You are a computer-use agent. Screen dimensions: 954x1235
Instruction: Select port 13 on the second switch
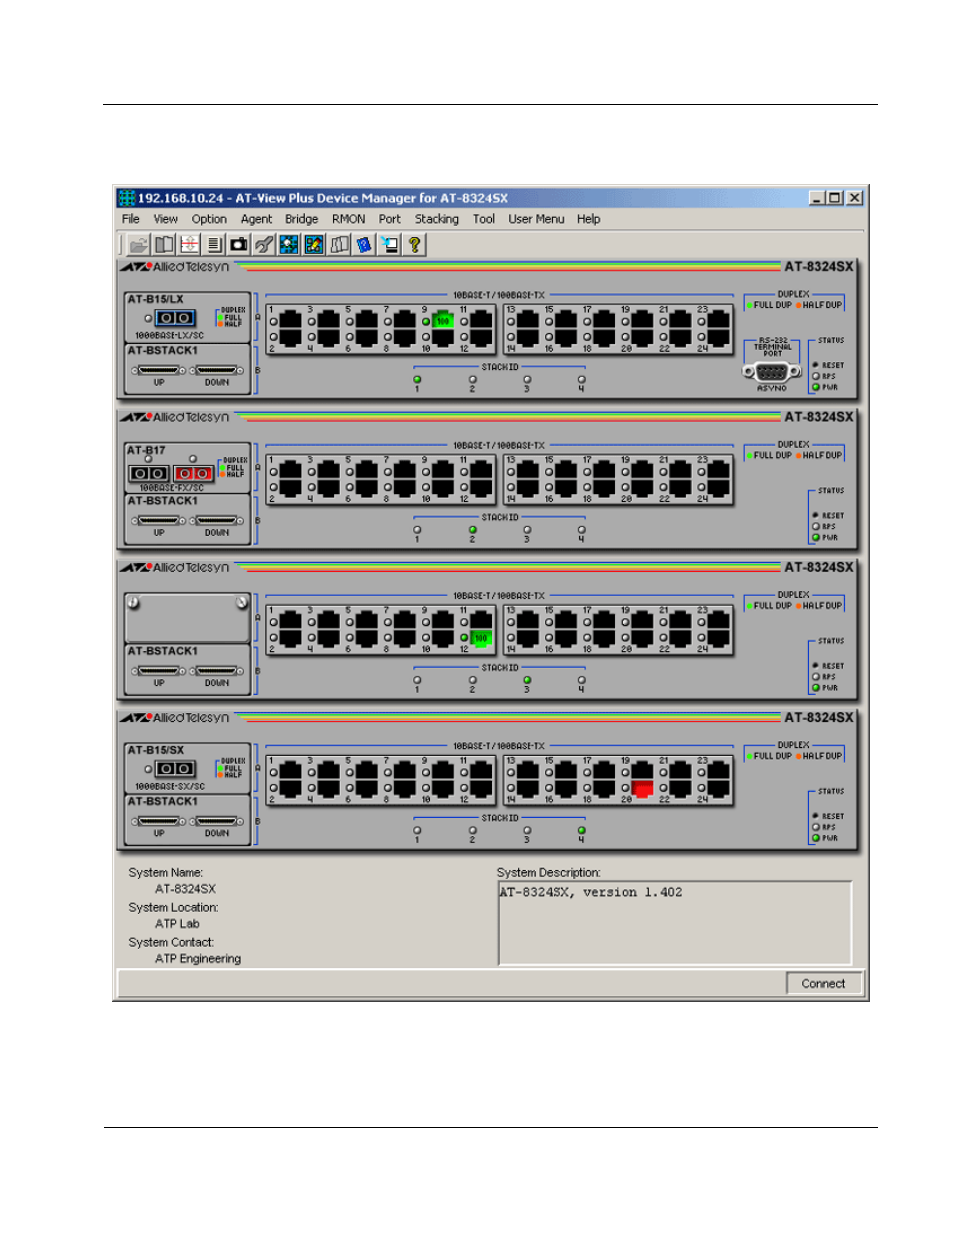(x=527, y=470)
